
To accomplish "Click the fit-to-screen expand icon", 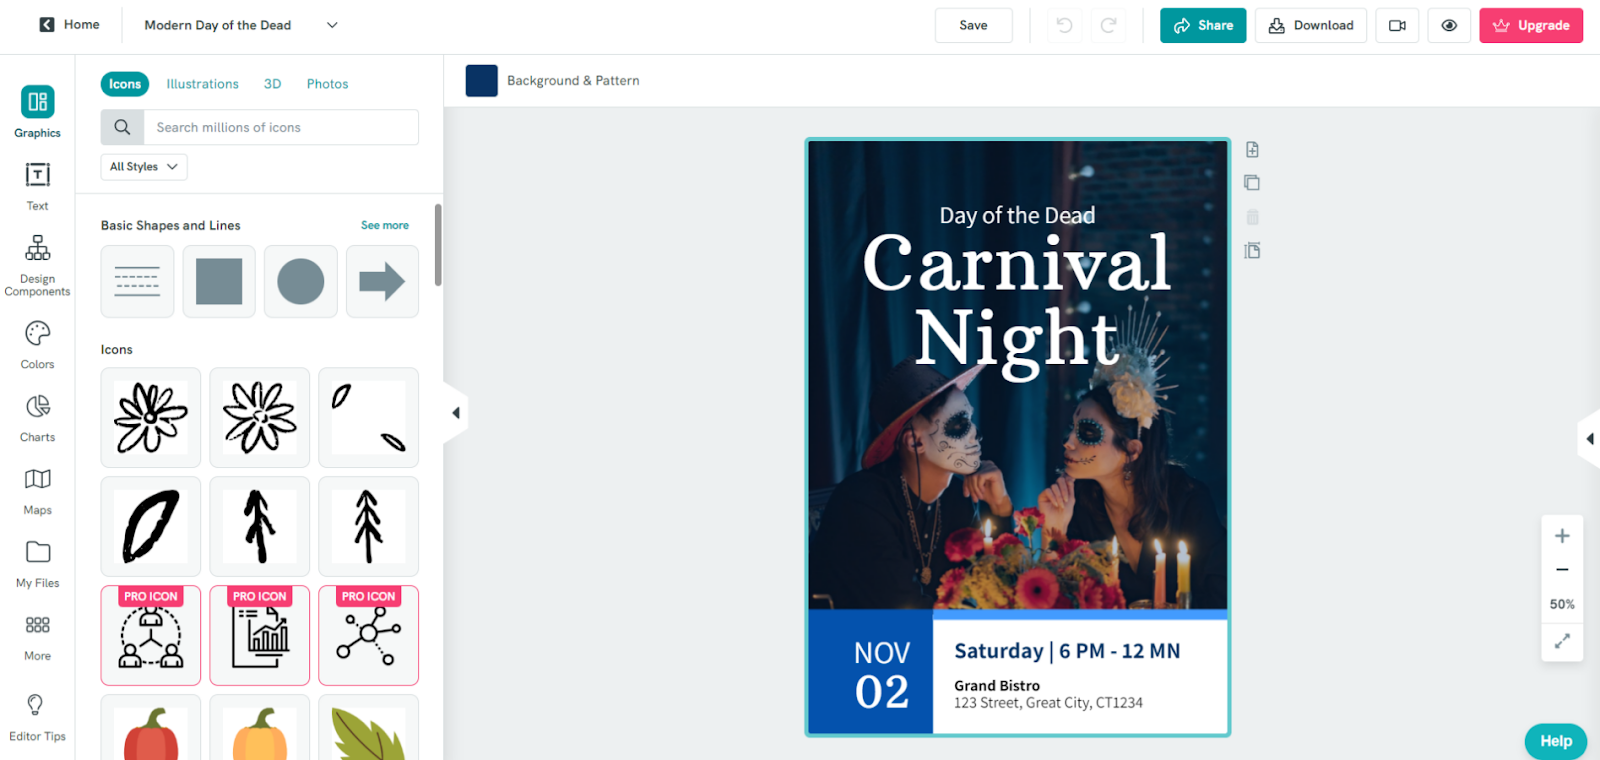I will point(1562,641).
